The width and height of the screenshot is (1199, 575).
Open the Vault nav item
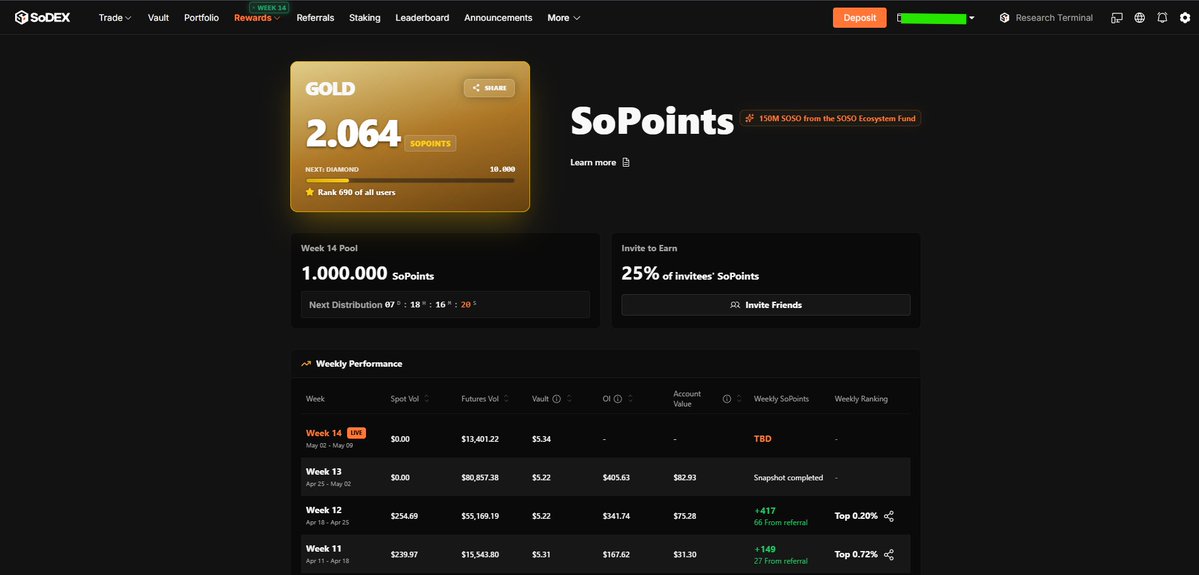[158, 18]
